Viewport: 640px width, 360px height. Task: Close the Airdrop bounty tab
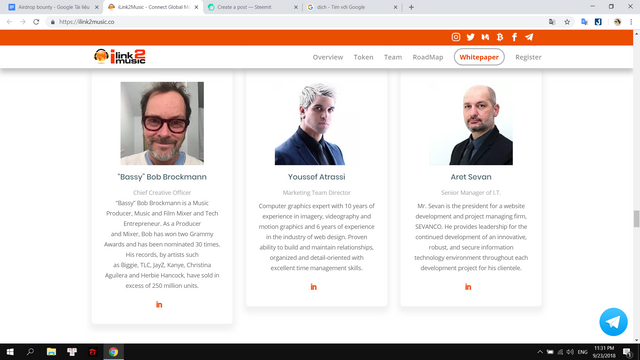pyautogui.click(x=97, y=7)
